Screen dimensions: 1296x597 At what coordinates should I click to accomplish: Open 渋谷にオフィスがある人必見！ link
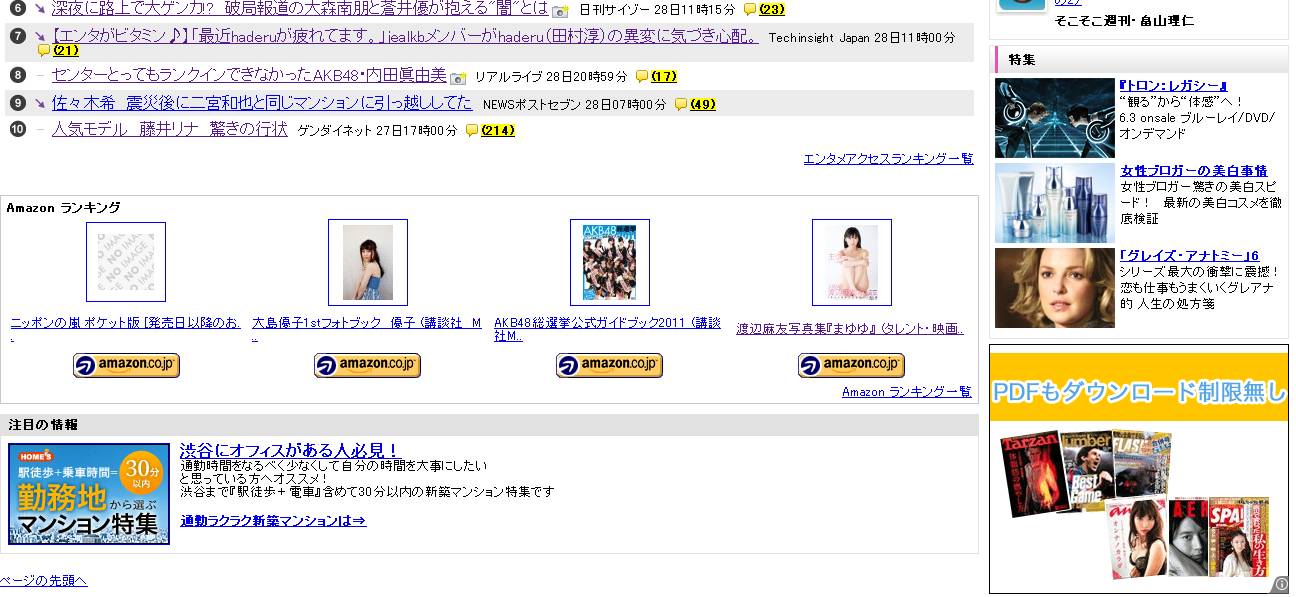pyautogui.click(x=289, y=451)
